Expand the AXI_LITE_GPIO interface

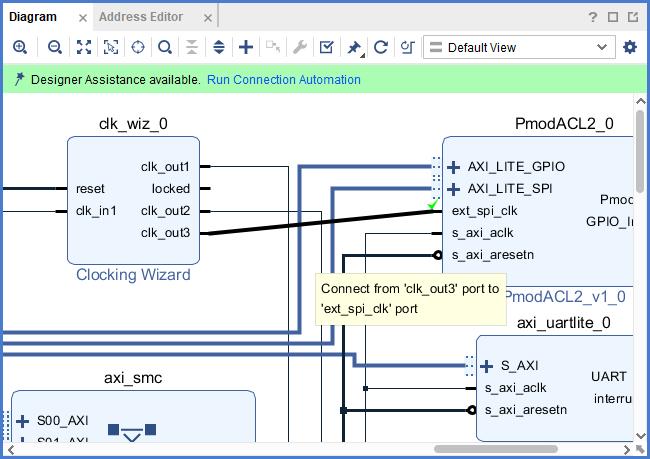click(x=454, y=167)
